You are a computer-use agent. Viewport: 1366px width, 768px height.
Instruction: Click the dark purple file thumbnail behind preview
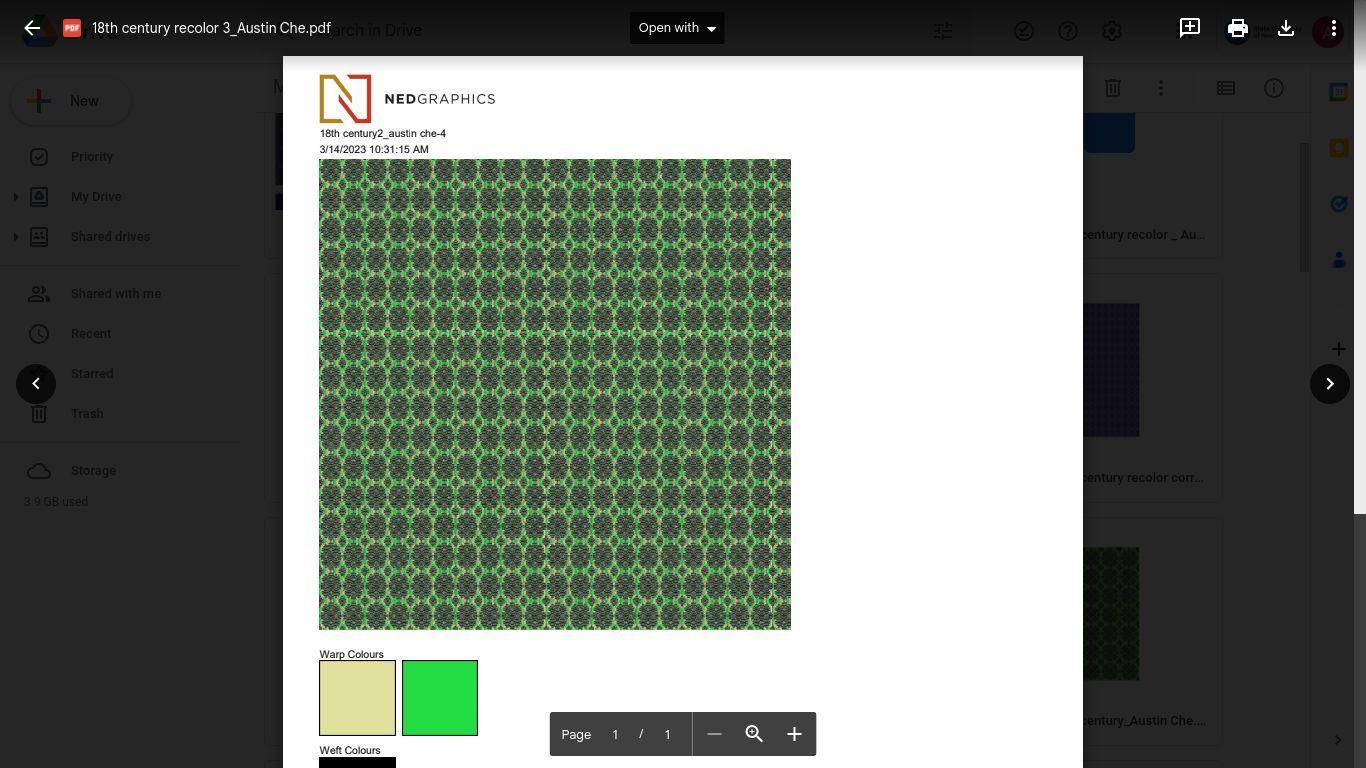(x=1111, y=370)
